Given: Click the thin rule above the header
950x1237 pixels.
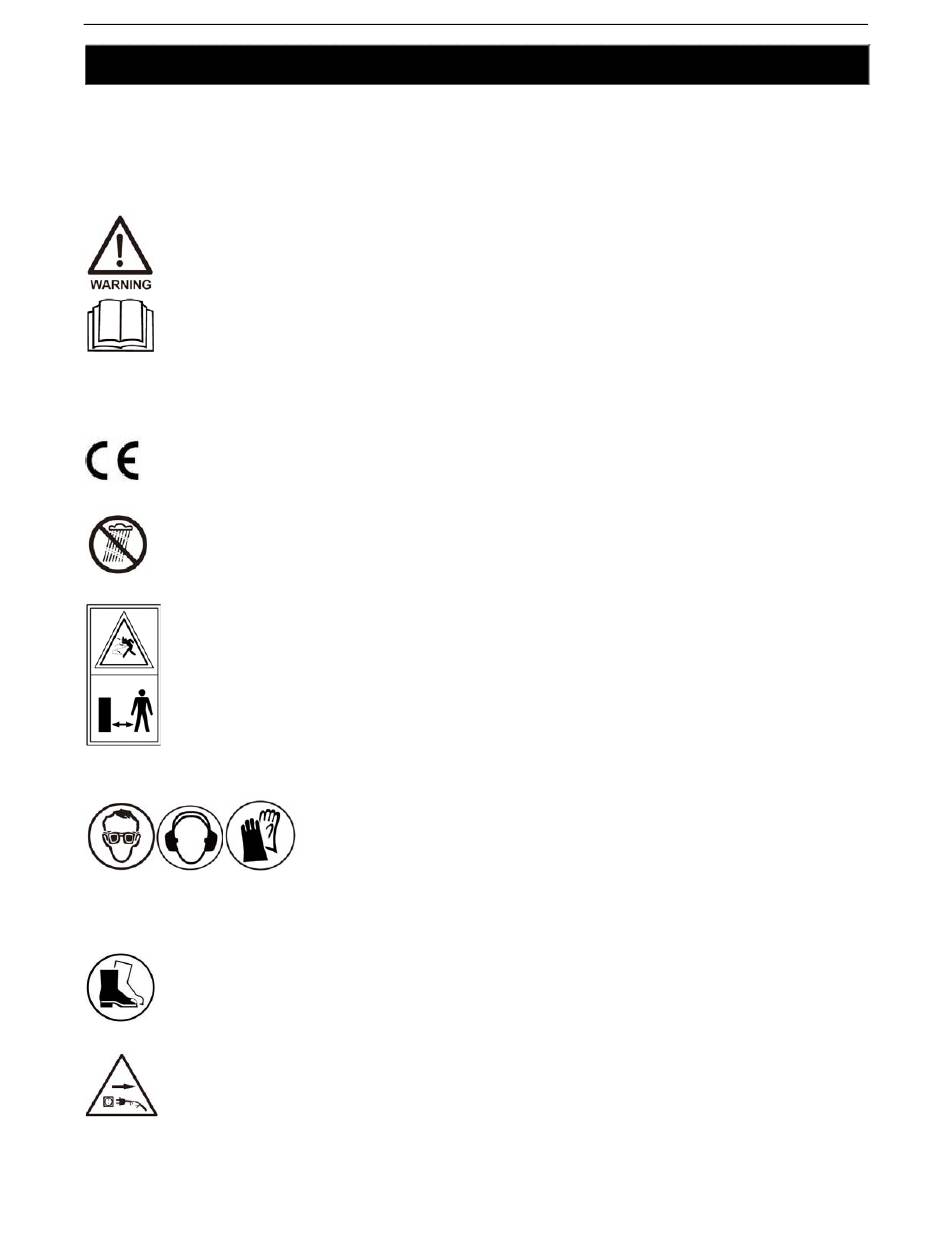Looking at the screenshot, I should pyautogui.click(x=476, y=25).
